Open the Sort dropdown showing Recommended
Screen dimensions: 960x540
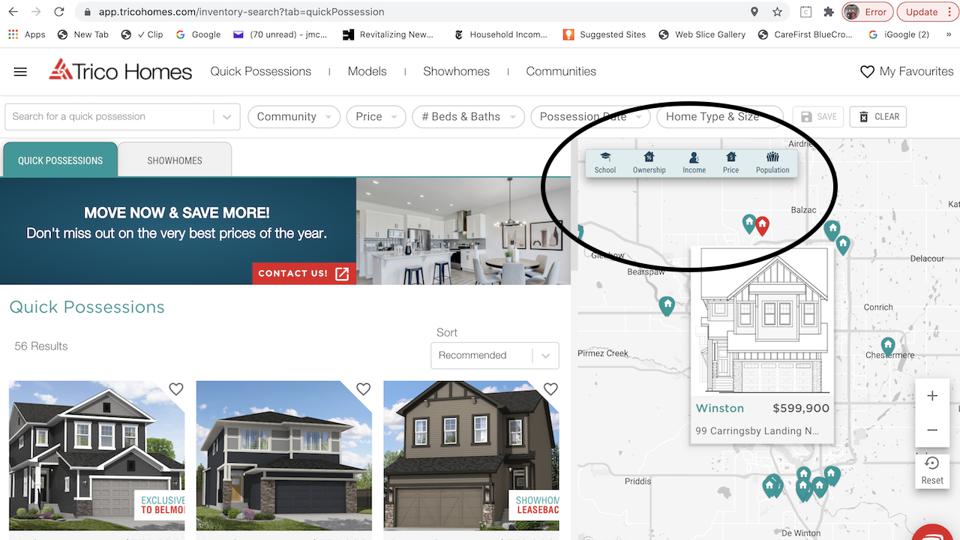tap(494, 355)
